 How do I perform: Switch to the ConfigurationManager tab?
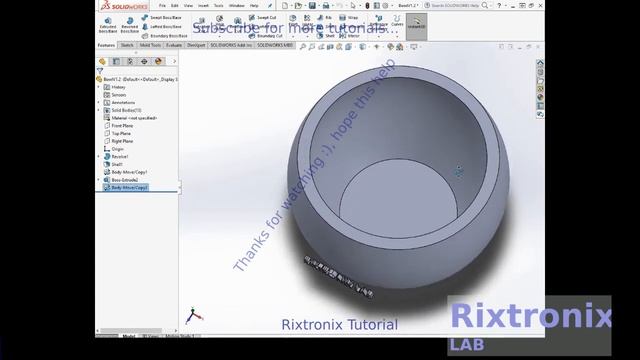pos(130,61)
